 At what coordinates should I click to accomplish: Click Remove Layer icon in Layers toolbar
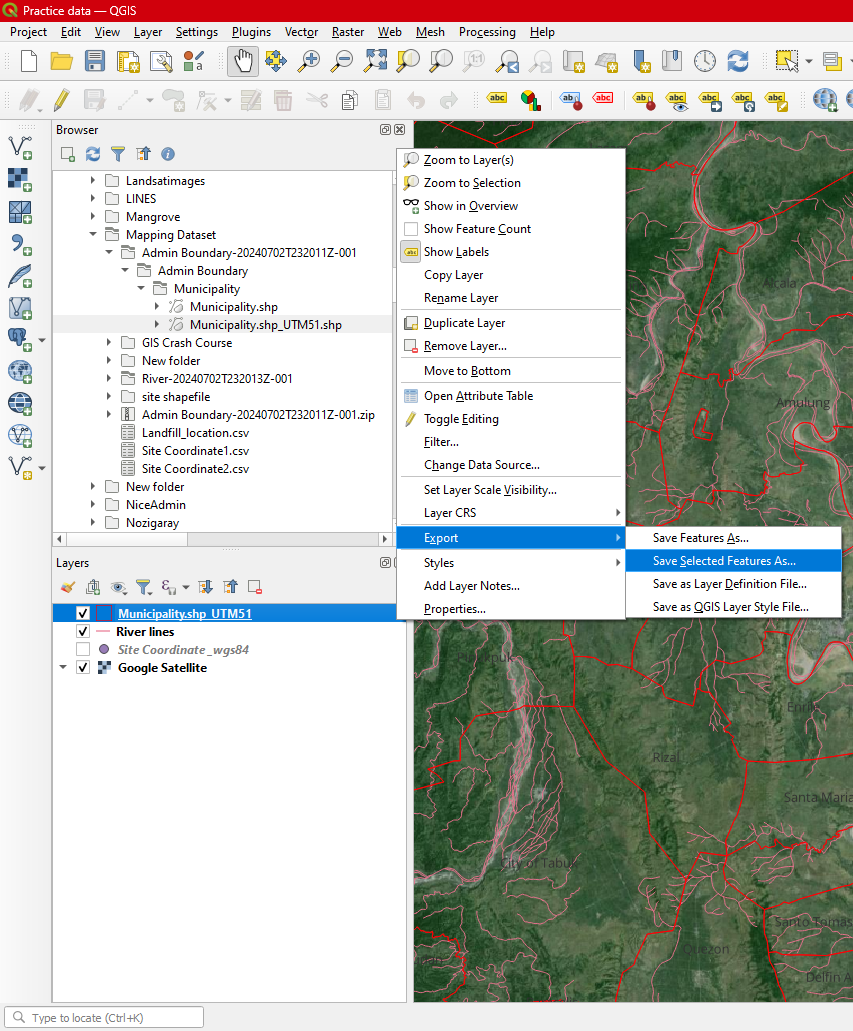click(255, 588)
